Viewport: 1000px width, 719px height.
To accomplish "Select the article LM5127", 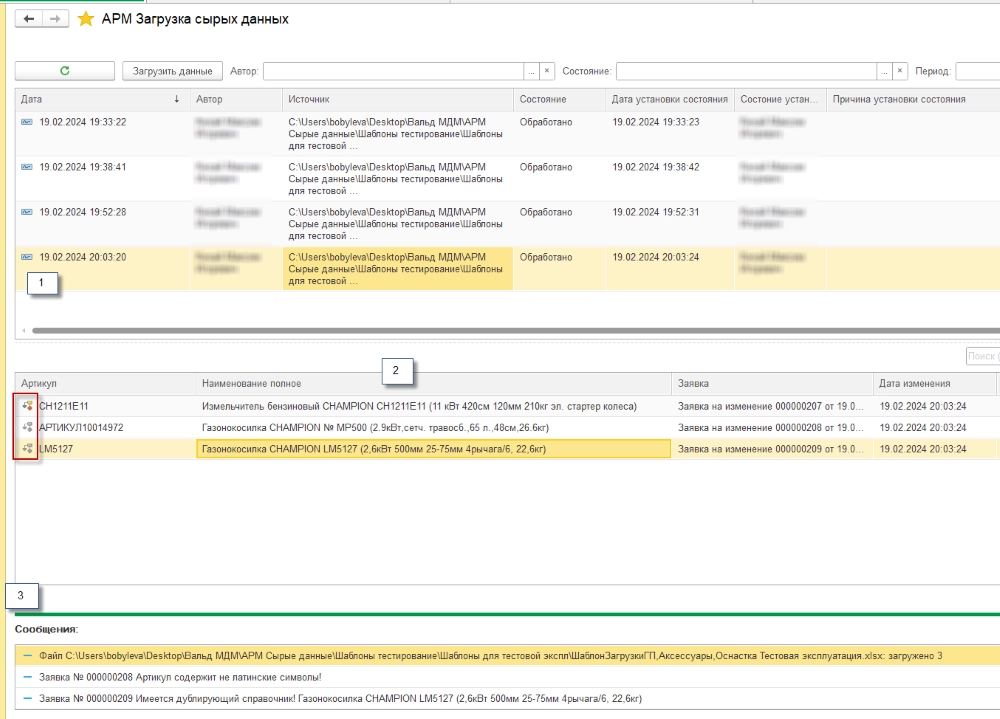I will click(56, 449).
